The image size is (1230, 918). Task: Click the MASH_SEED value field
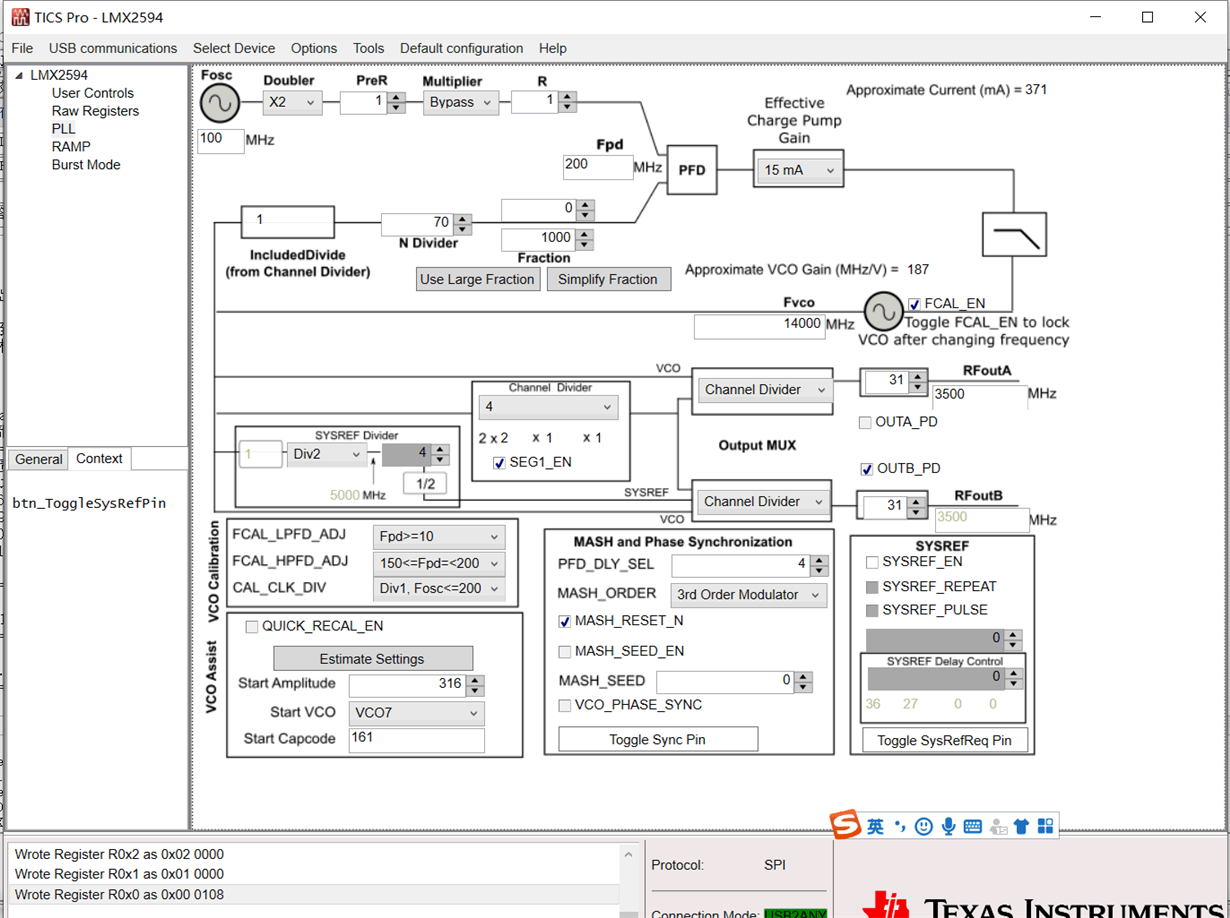(x=725, y=681)
